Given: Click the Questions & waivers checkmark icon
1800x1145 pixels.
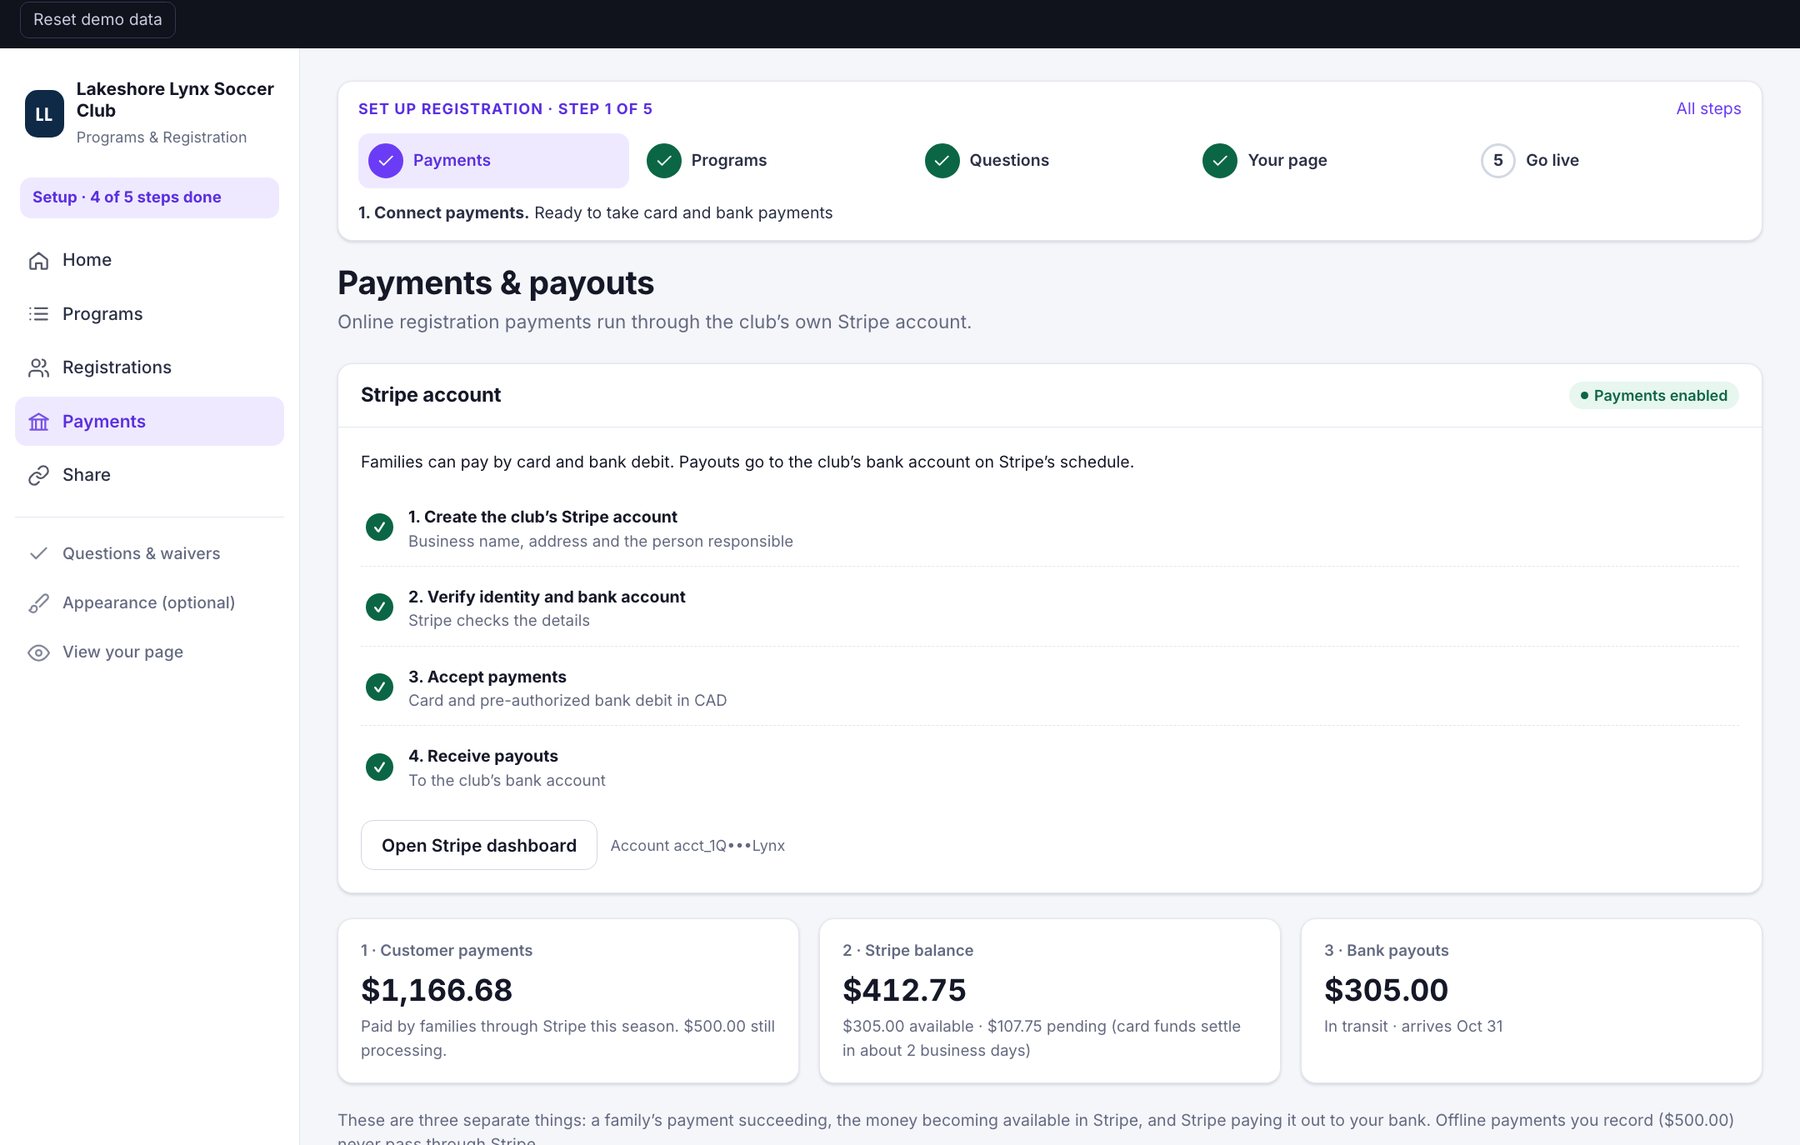Looking at the screenshot, I should [x=39, y=553].
